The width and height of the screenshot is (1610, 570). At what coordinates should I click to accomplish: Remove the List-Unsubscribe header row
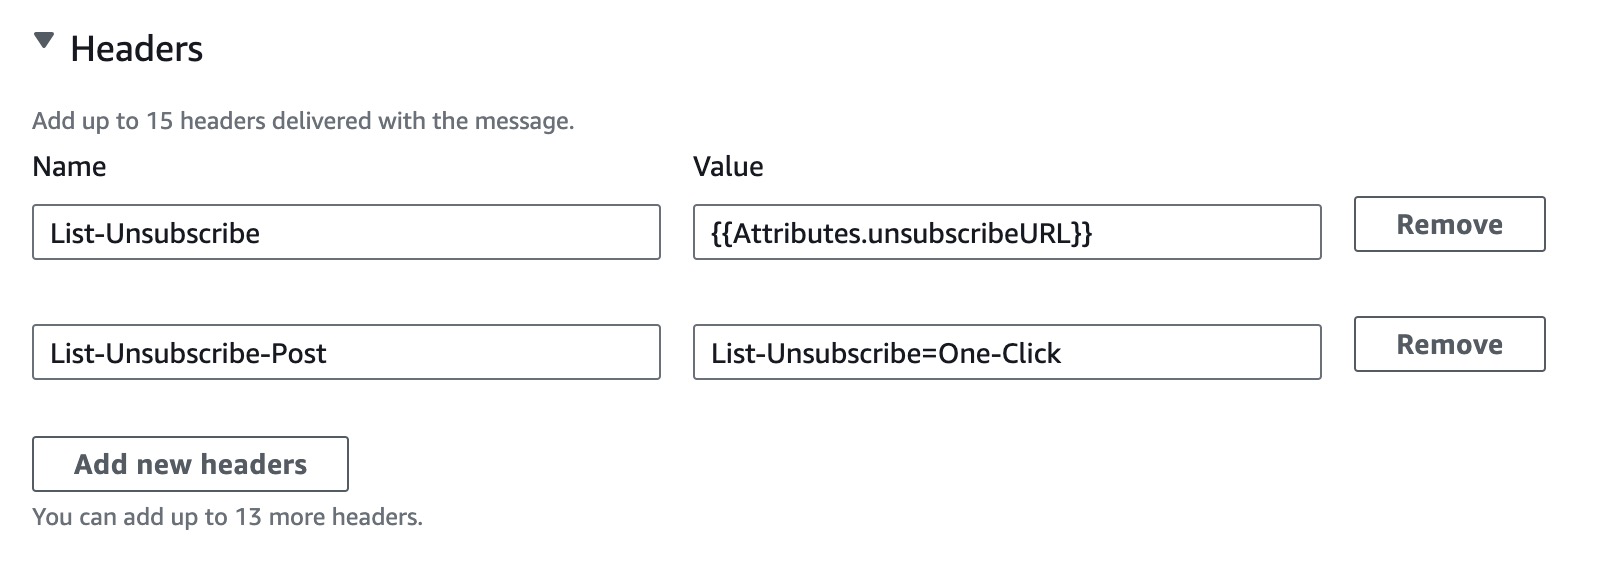click(x=1449, y=225)
